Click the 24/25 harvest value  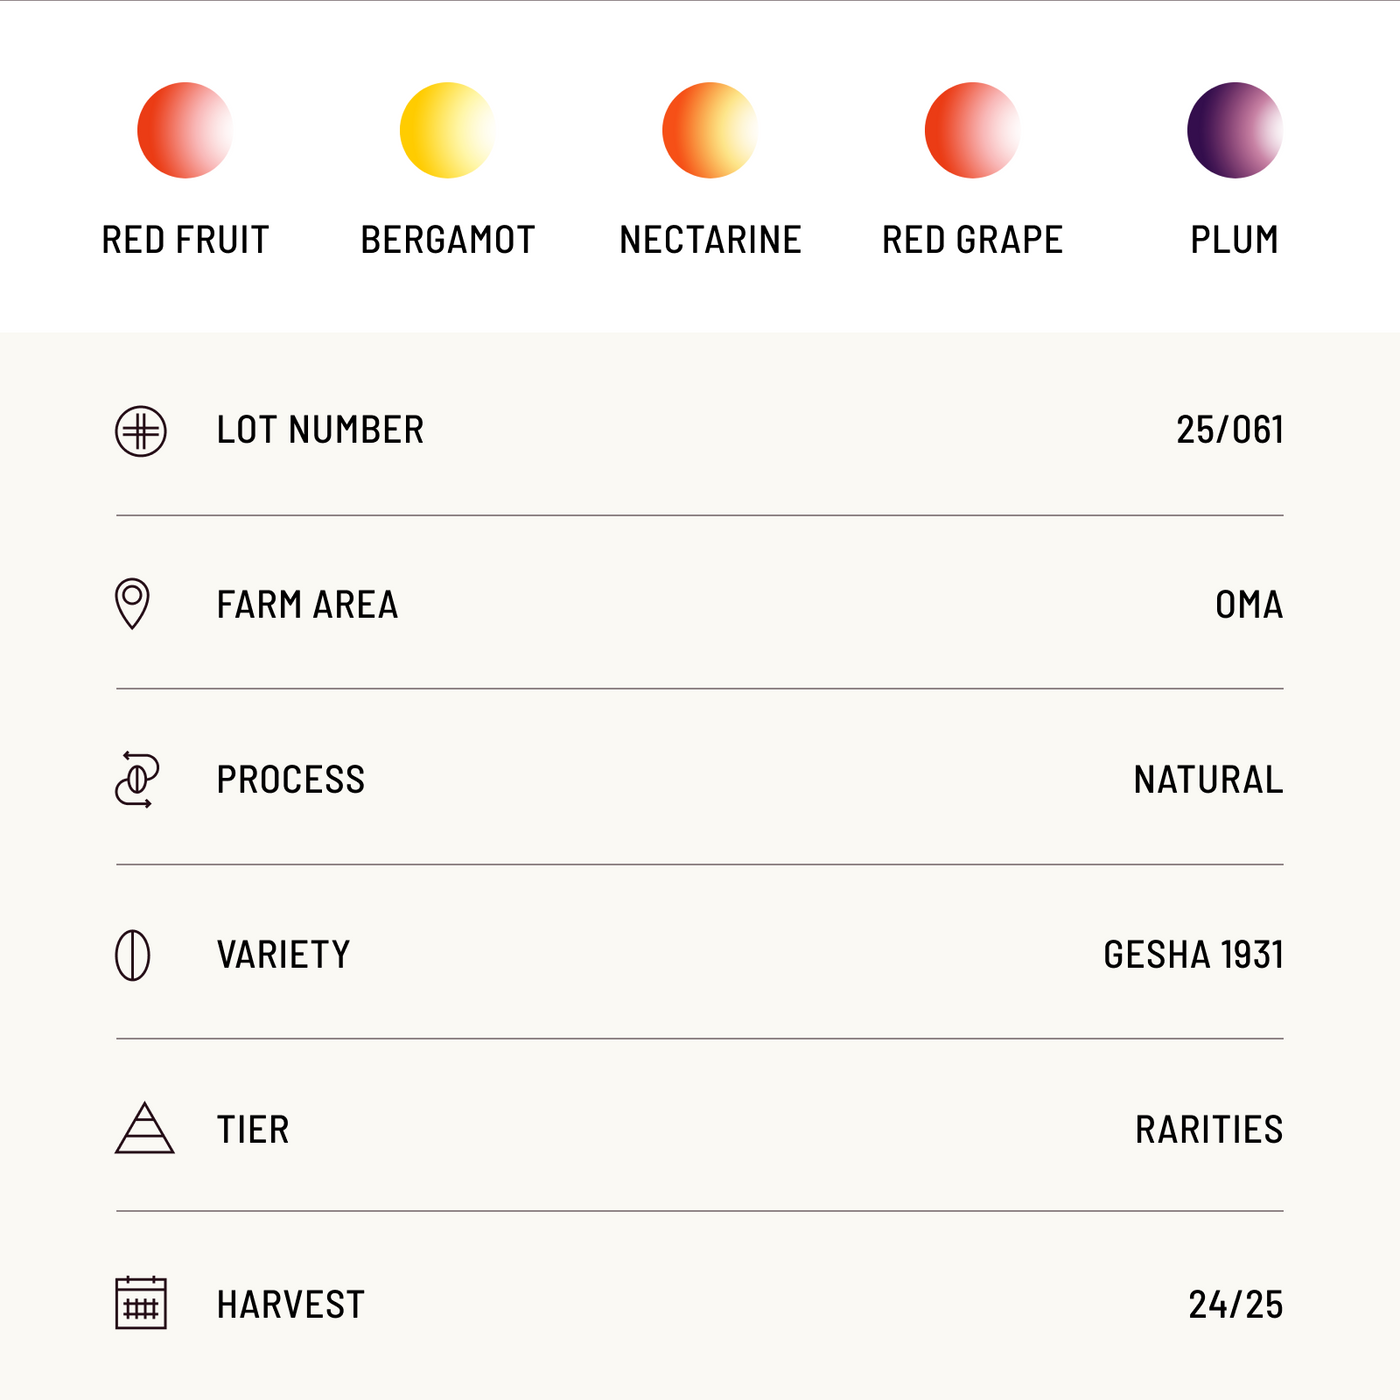(1235, 1305)
